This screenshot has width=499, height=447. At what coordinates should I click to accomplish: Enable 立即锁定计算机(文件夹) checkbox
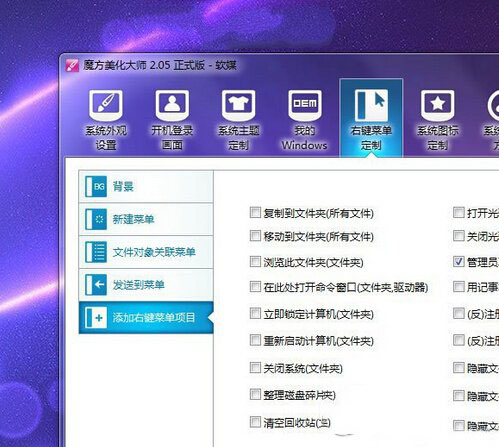pos(255,313)
